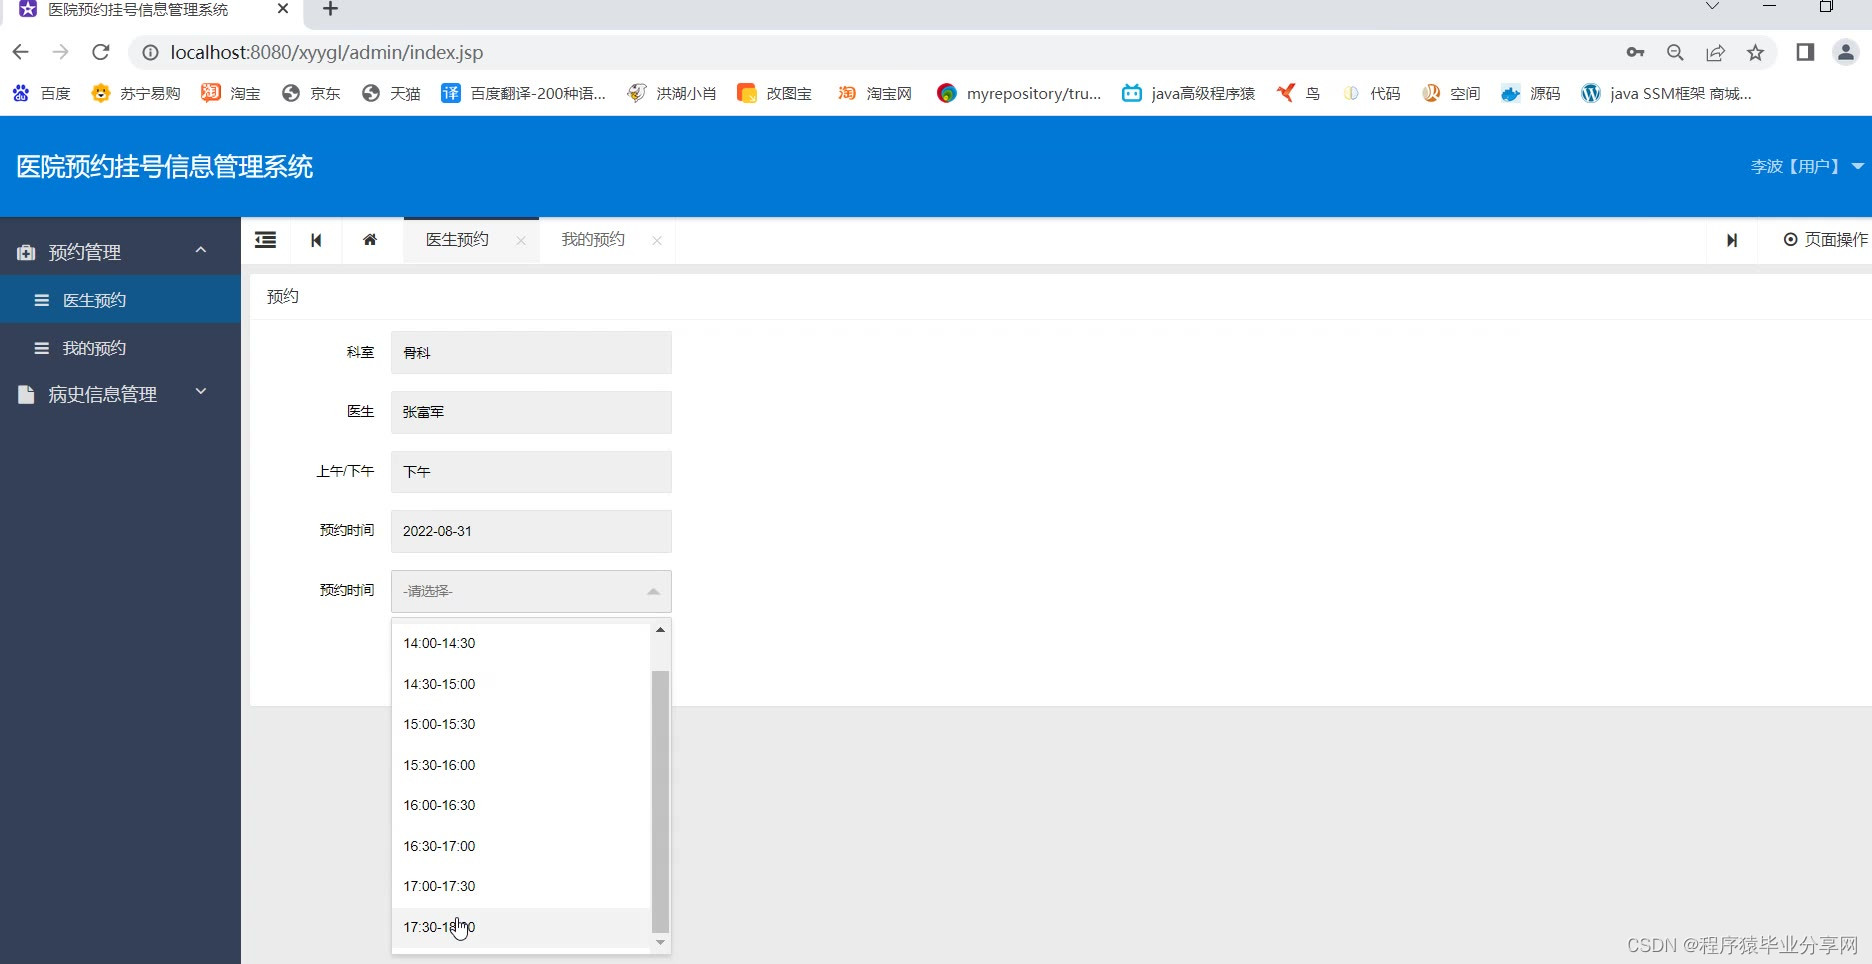
Task: Select time slot 15:30-16:00
Action: pyautogui.click(x=521, y=765)
